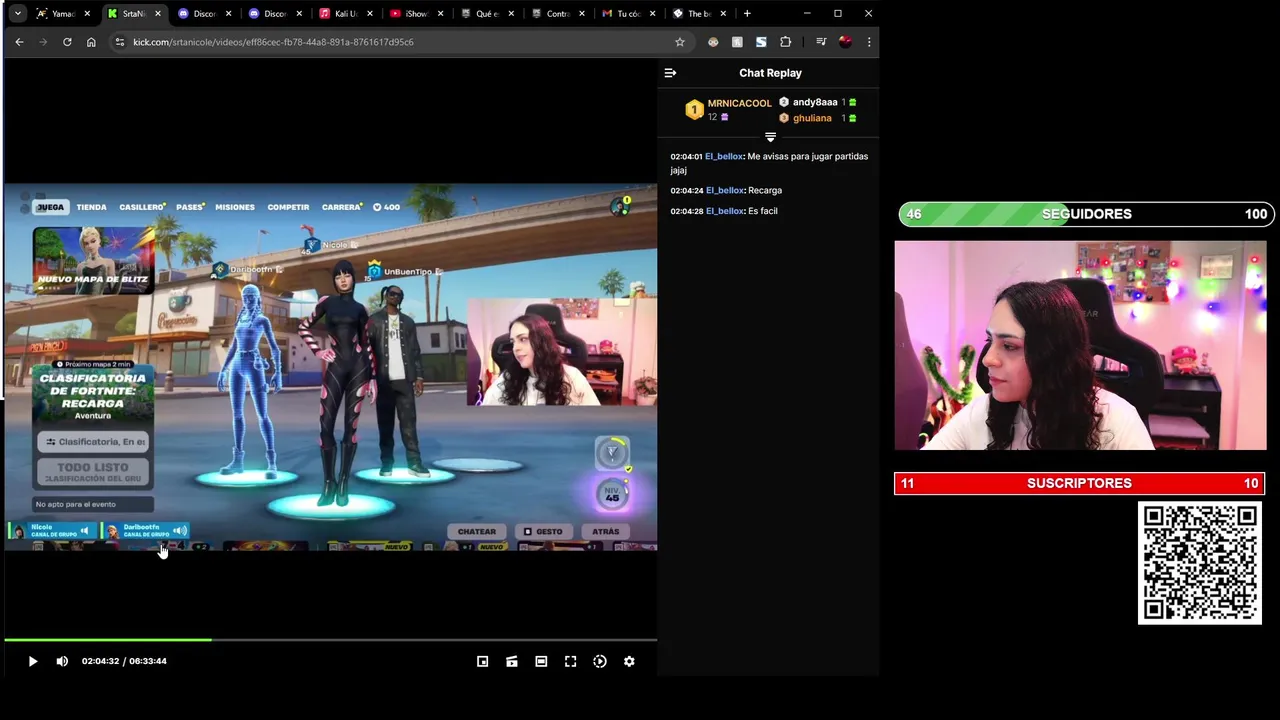This screenshot has width=1280, height=720.
Task: Select PASES in the Fortnite menu
Action: click(x=190, y=207)
